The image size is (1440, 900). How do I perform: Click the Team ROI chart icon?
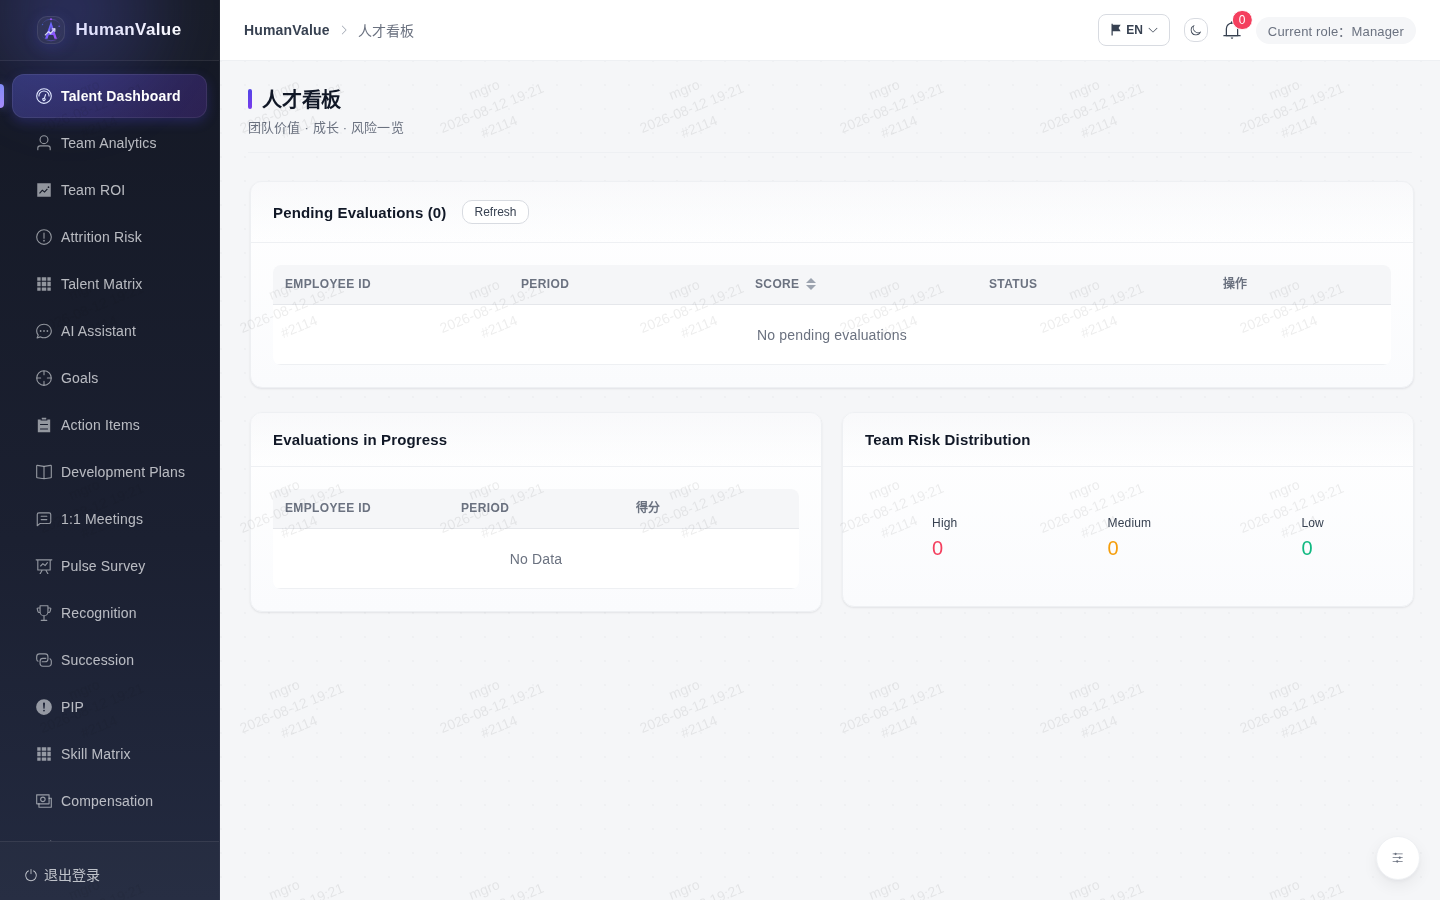[44, 190]
